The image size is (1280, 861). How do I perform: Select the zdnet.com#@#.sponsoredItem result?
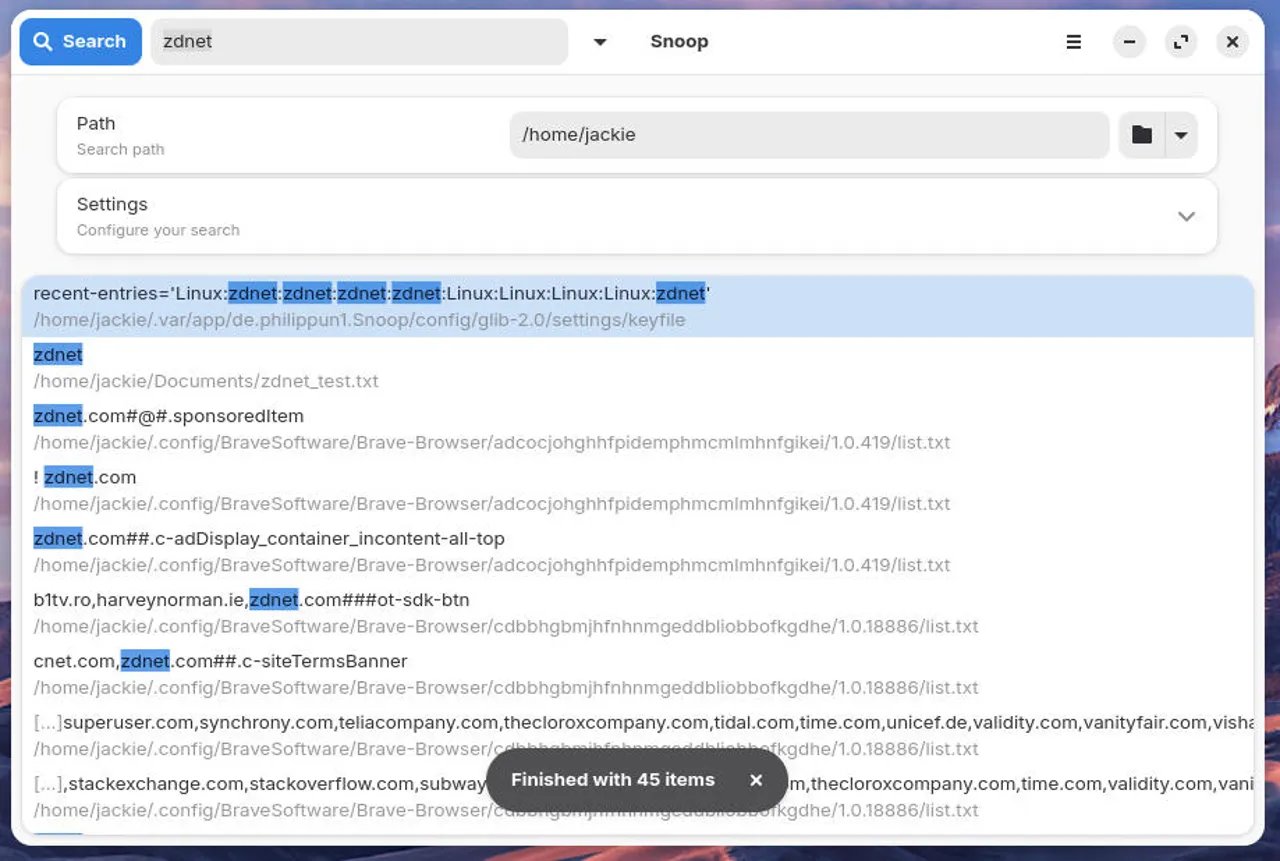(x=637, y=429)
